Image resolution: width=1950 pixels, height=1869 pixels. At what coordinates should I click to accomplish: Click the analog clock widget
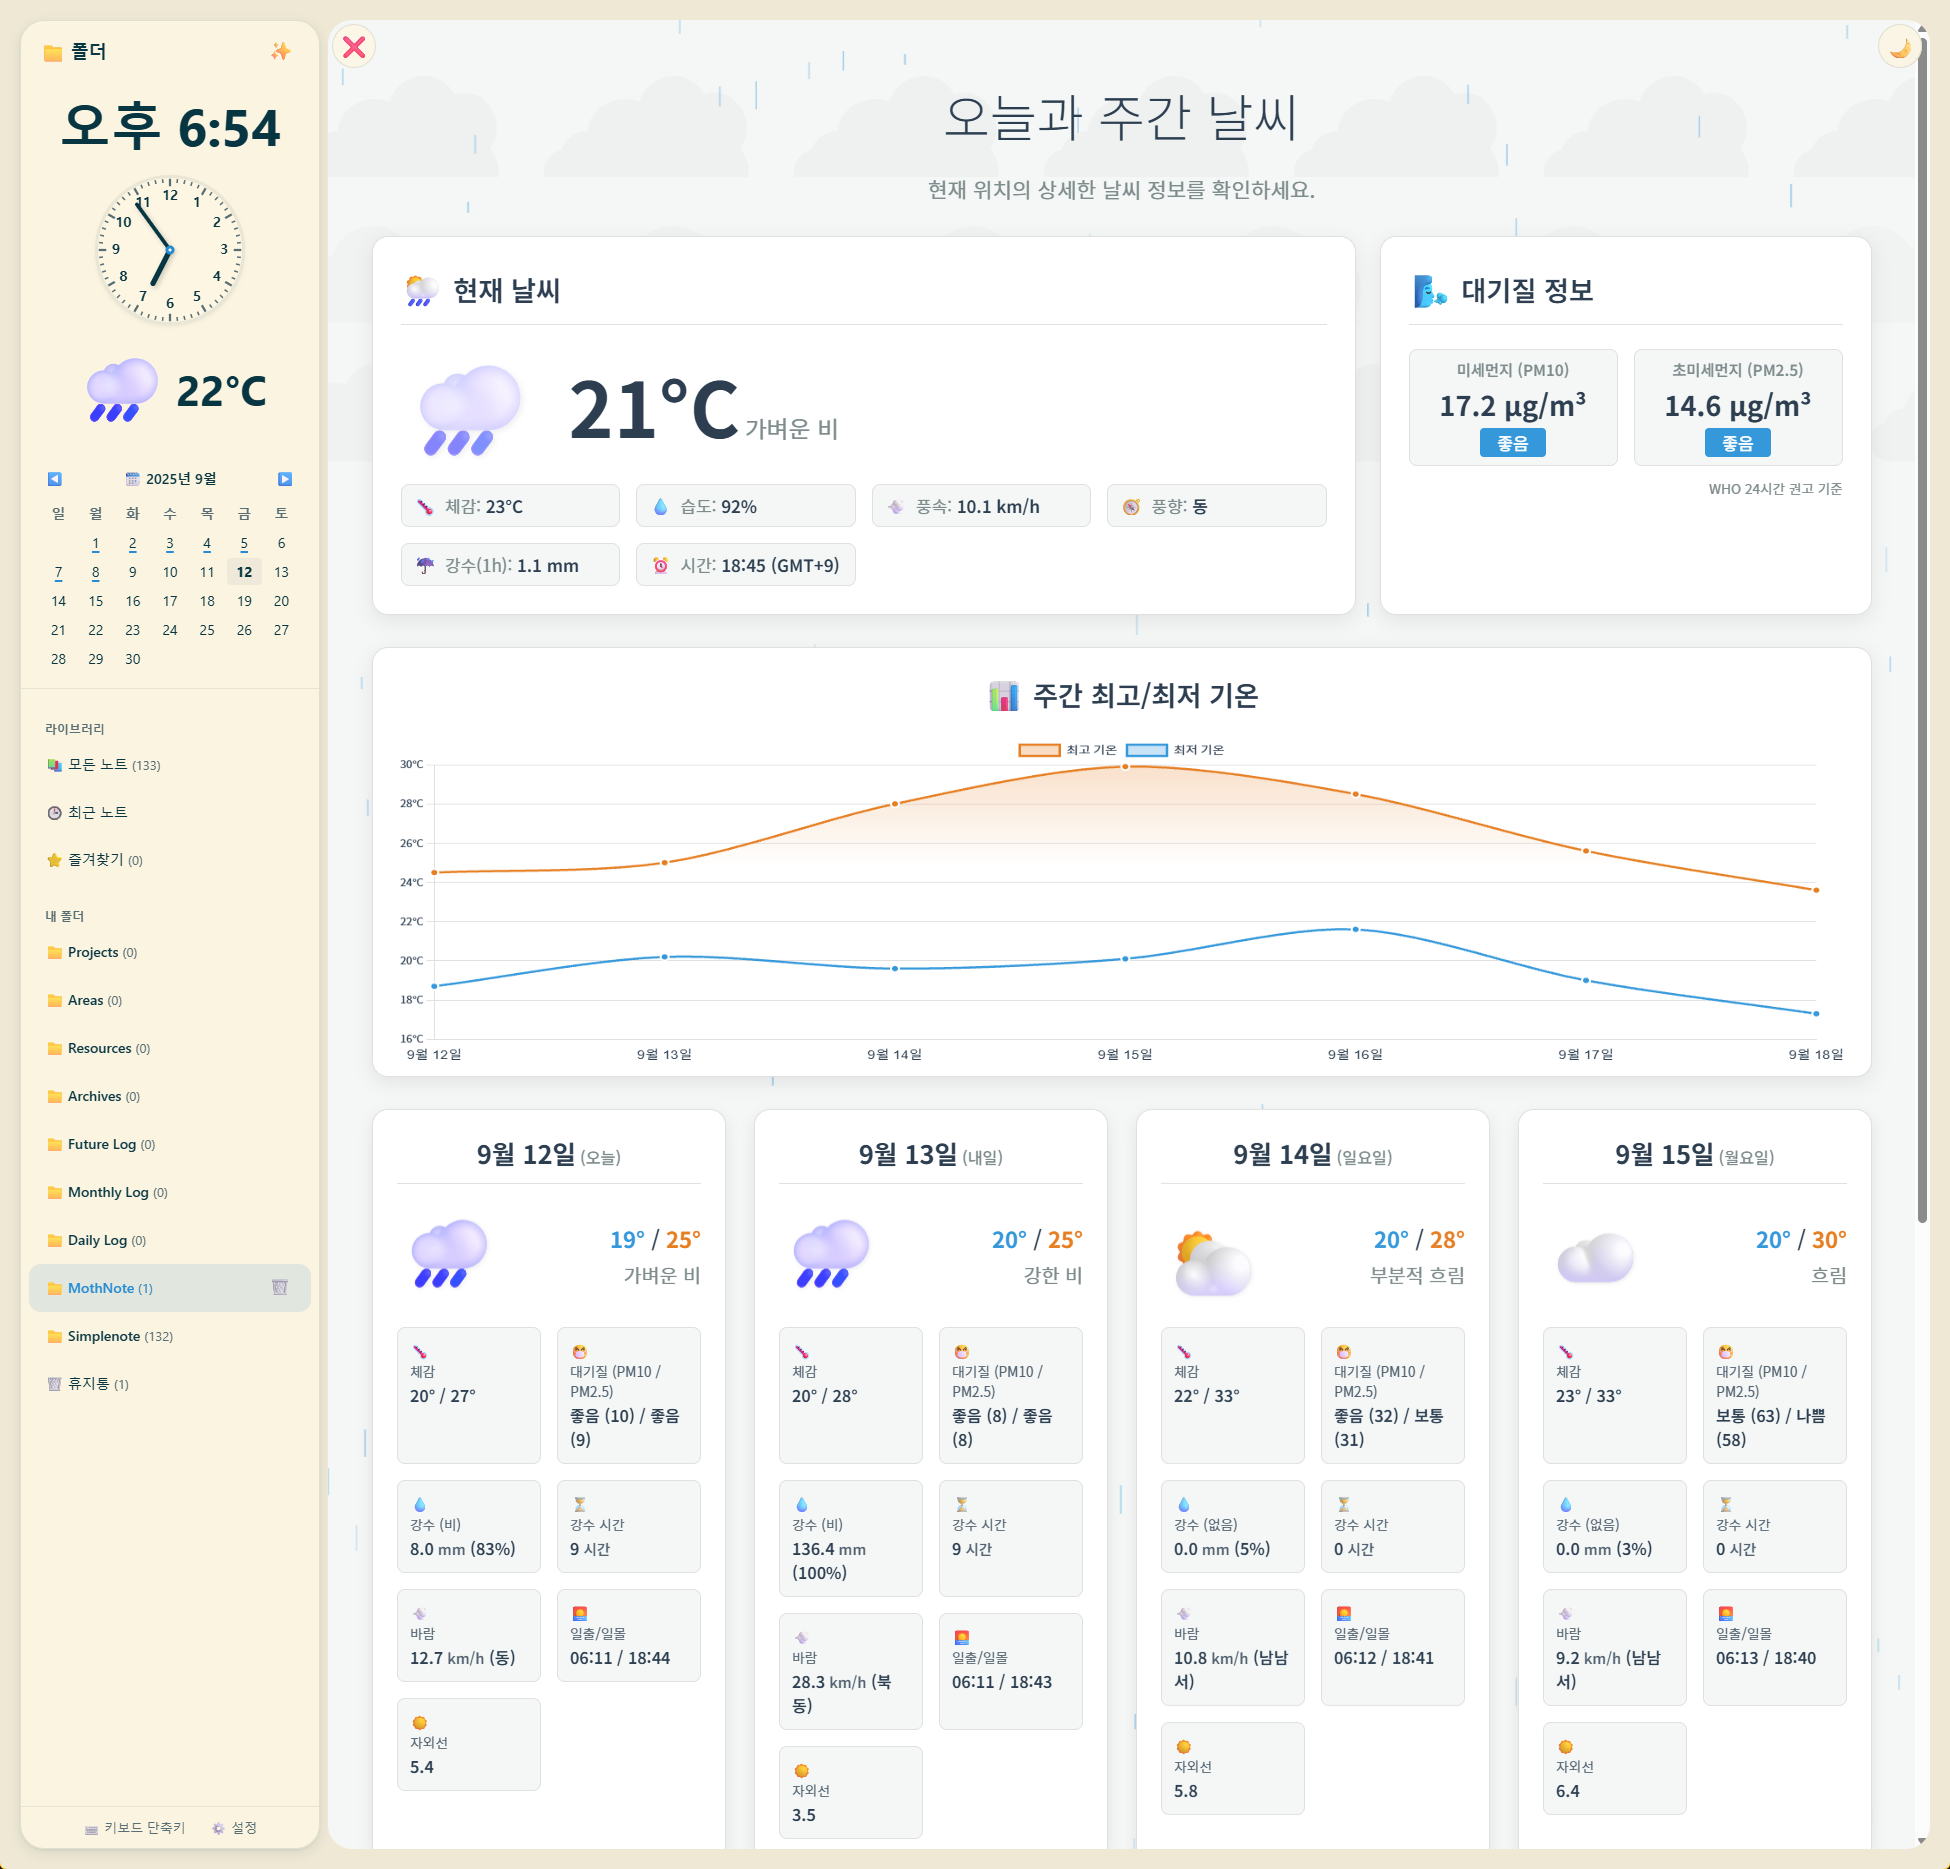tap(170, 250)
